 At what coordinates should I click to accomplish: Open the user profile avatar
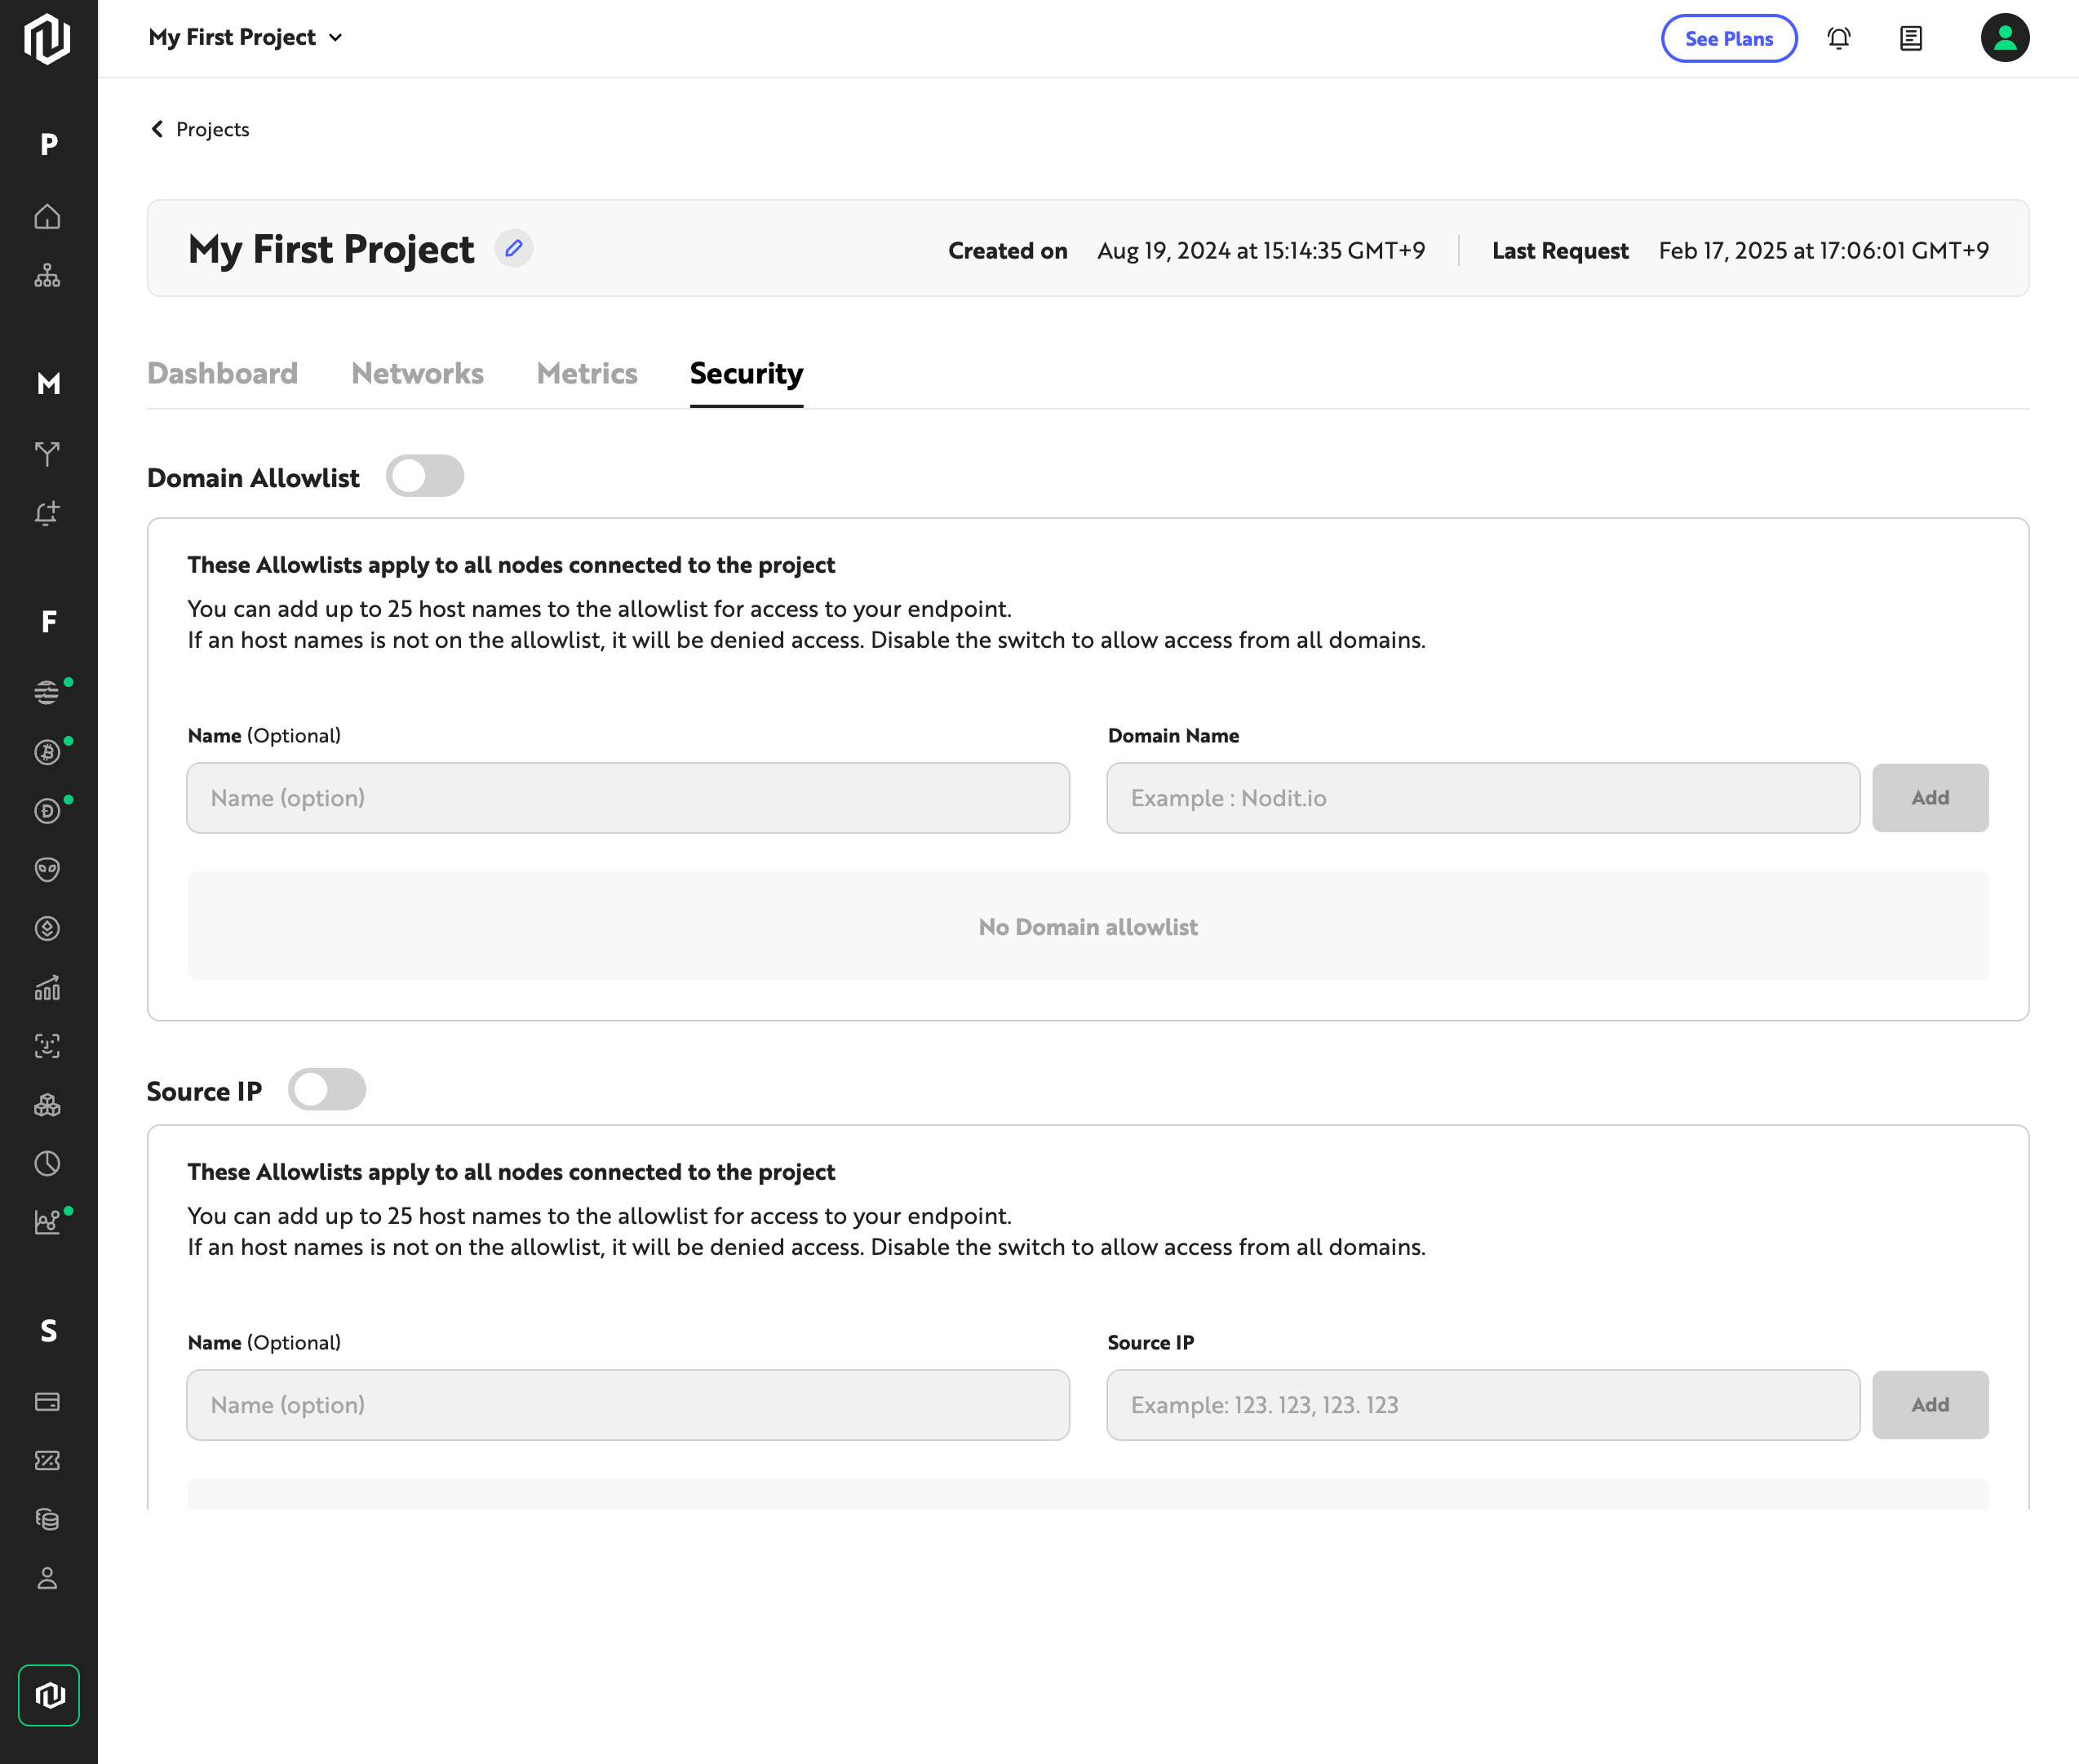tap(2004, 38)
